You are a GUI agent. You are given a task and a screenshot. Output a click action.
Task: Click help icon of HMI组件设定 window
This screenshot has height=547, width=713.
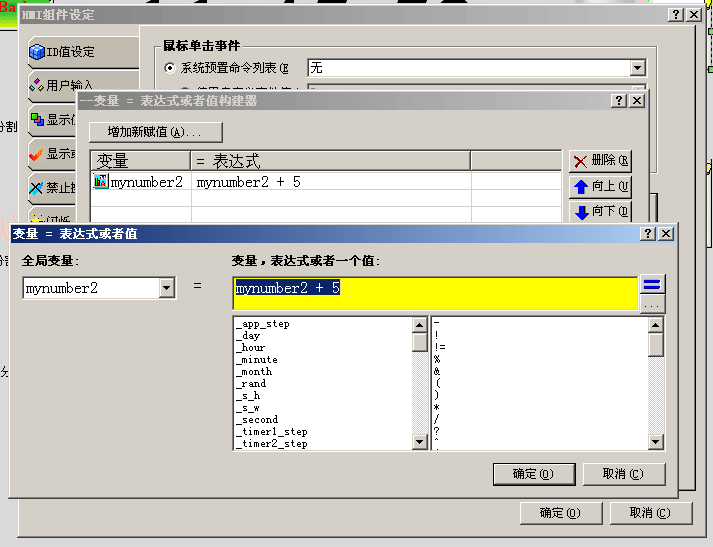pos(675,14)
